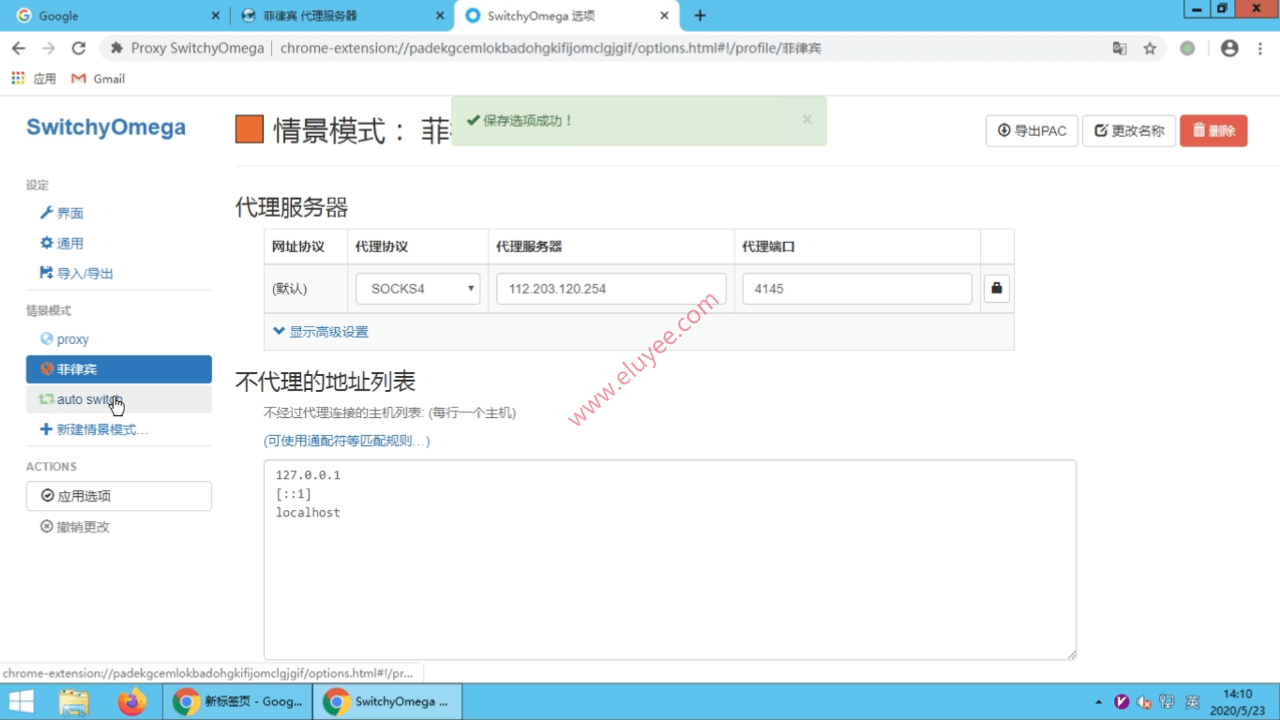Open the 通用 general settings
Image resolution: width=1280 pixels, height=720 pixels.
[67, 243]
